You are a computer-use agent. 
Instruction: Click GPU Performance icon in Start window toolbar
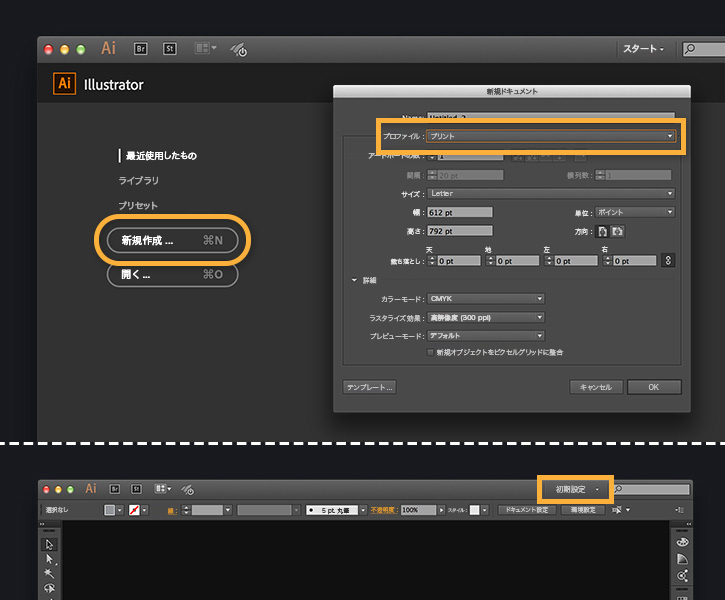pyautogui.click(x=239, y=49)
